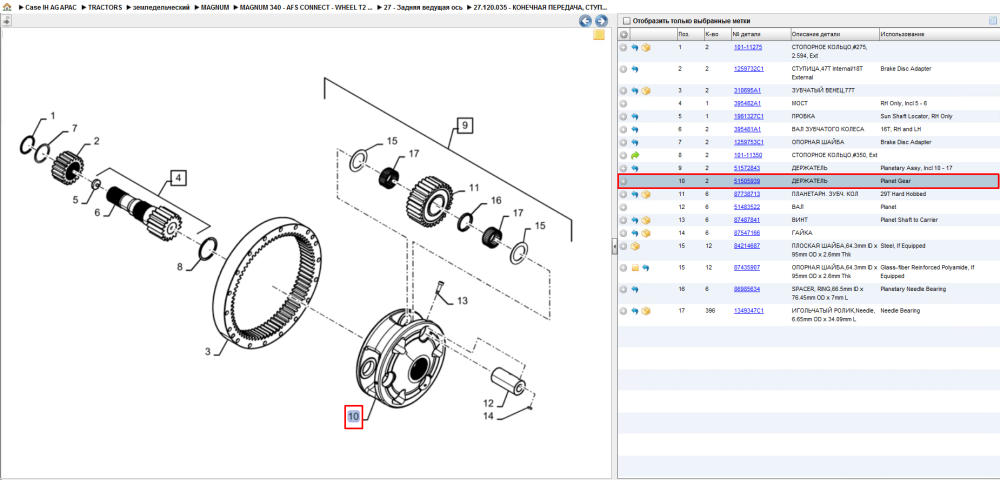Click the yellow note icon for row 87435907
Viewport: 1000px width, 480px height.
pos(635,268)
